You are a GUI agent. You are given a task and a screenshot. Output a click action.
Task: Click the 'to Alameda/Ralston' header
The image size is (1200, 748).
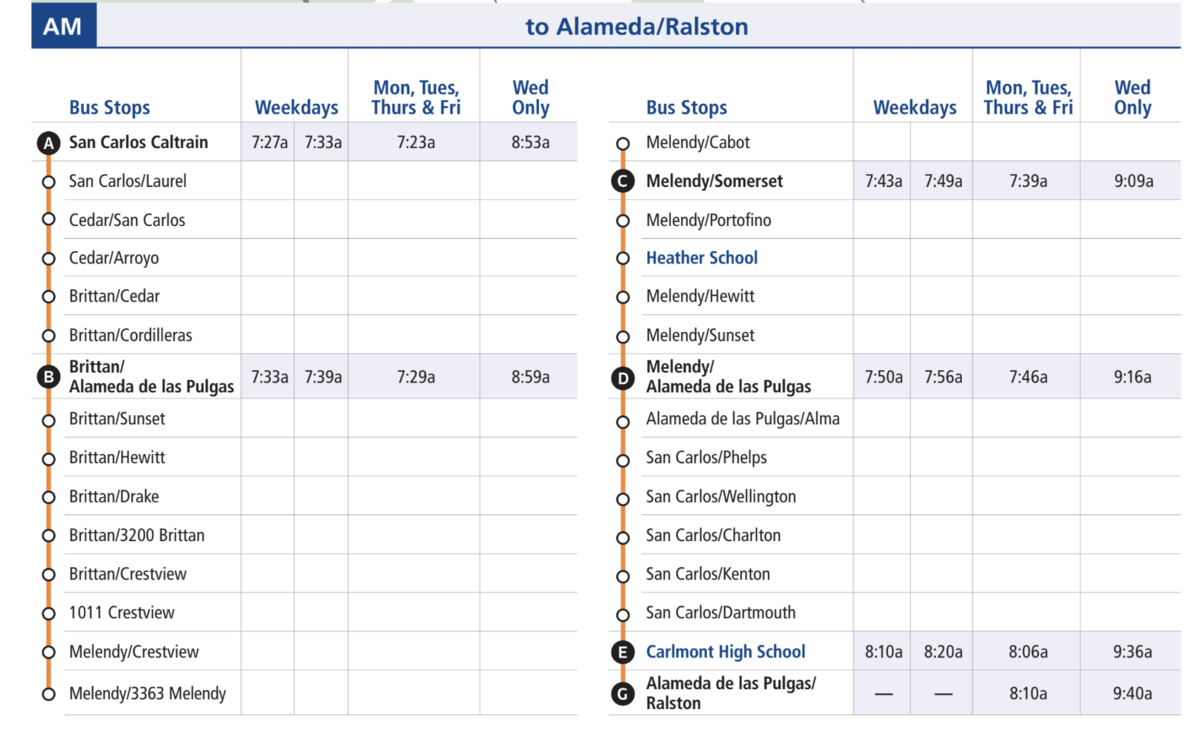tap(637, 27)
